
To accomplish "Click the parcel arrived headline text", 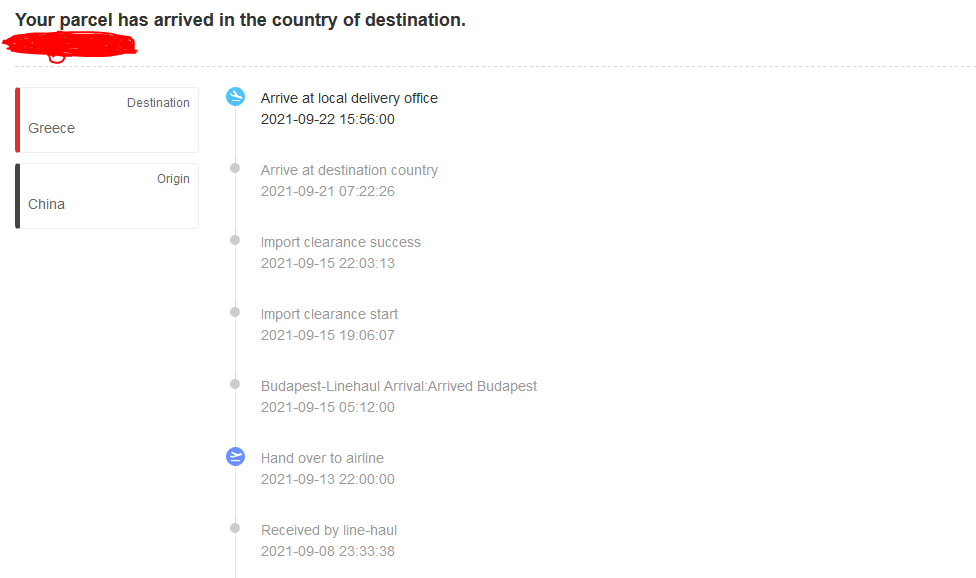I will (x=240, y=20).
